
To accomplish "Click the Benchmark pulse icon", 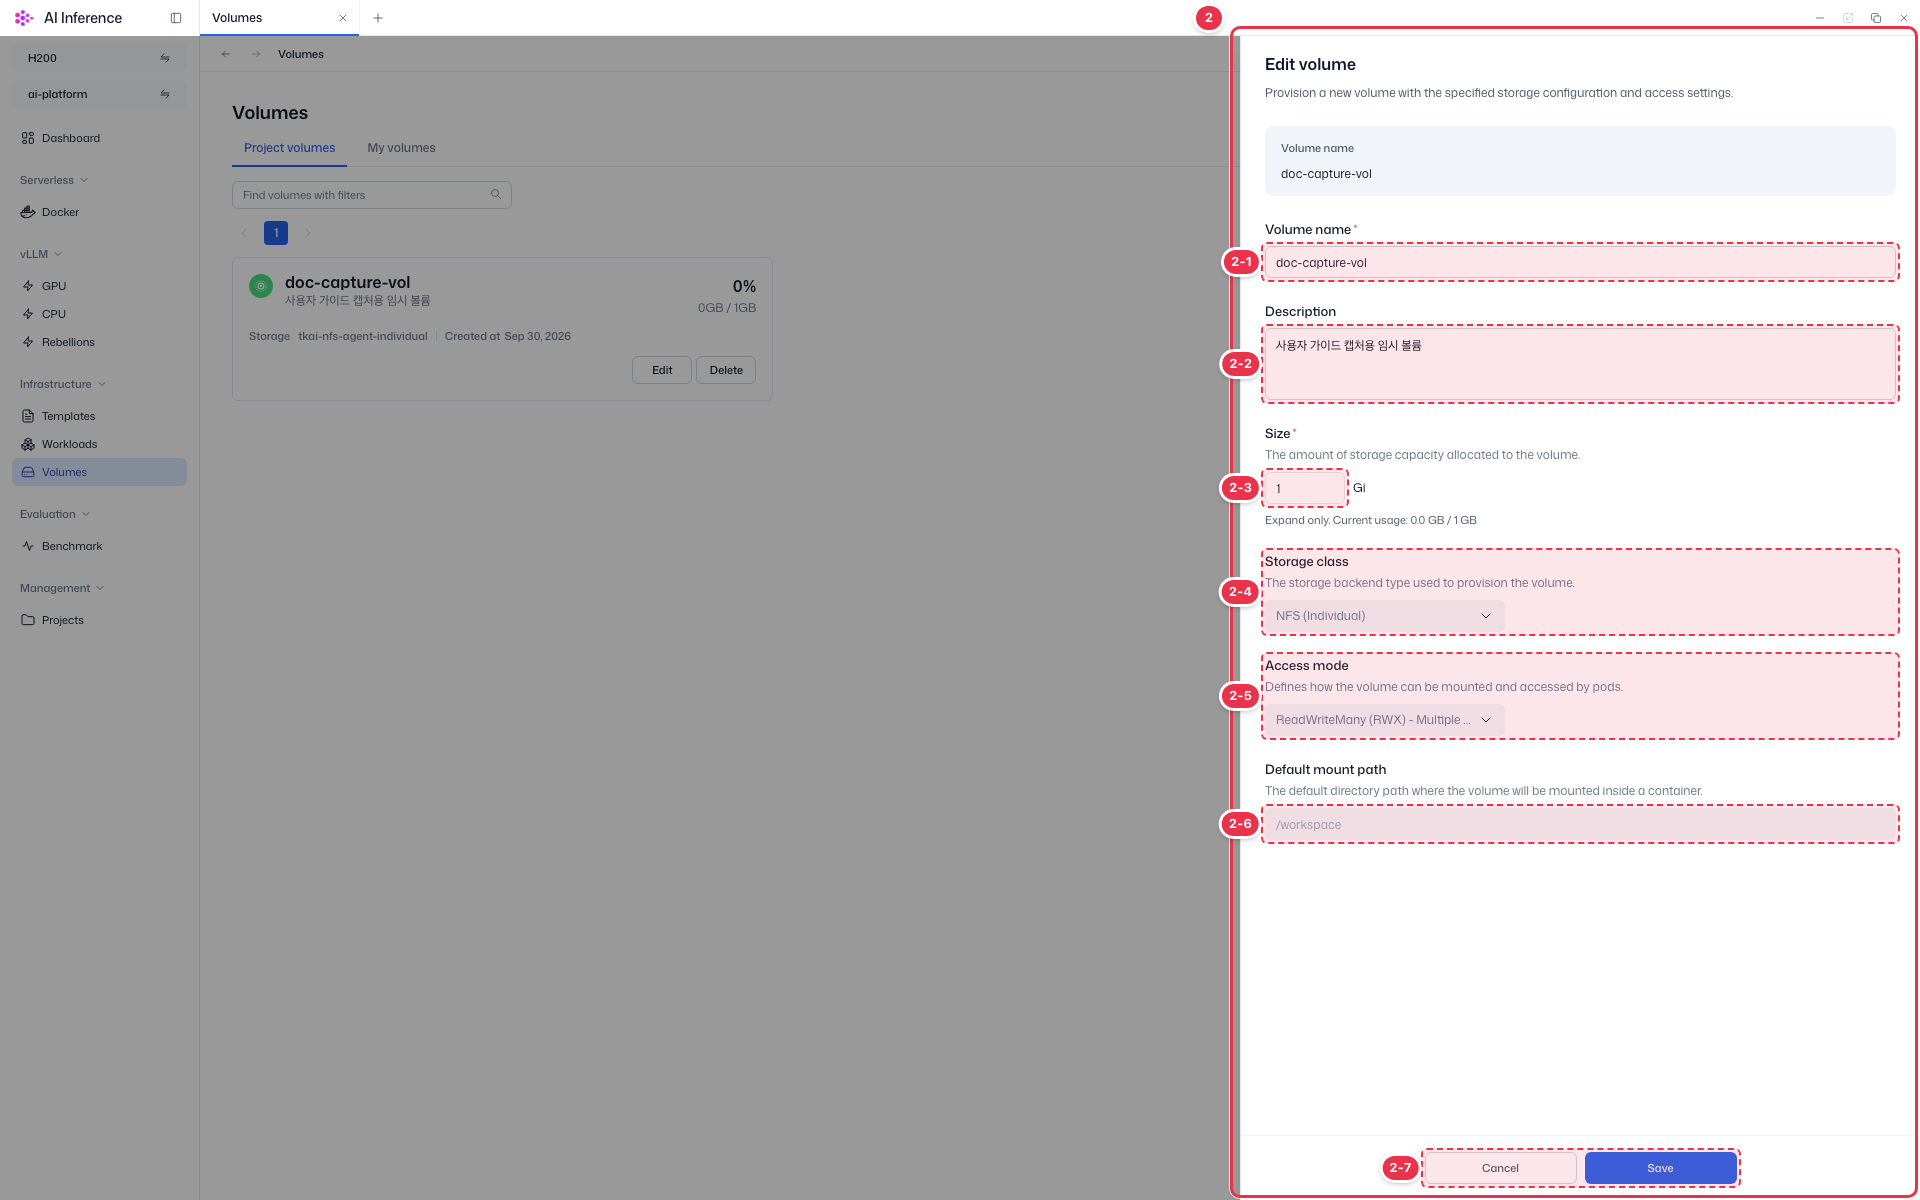I will pyautogui.click(x=28, y=546).
